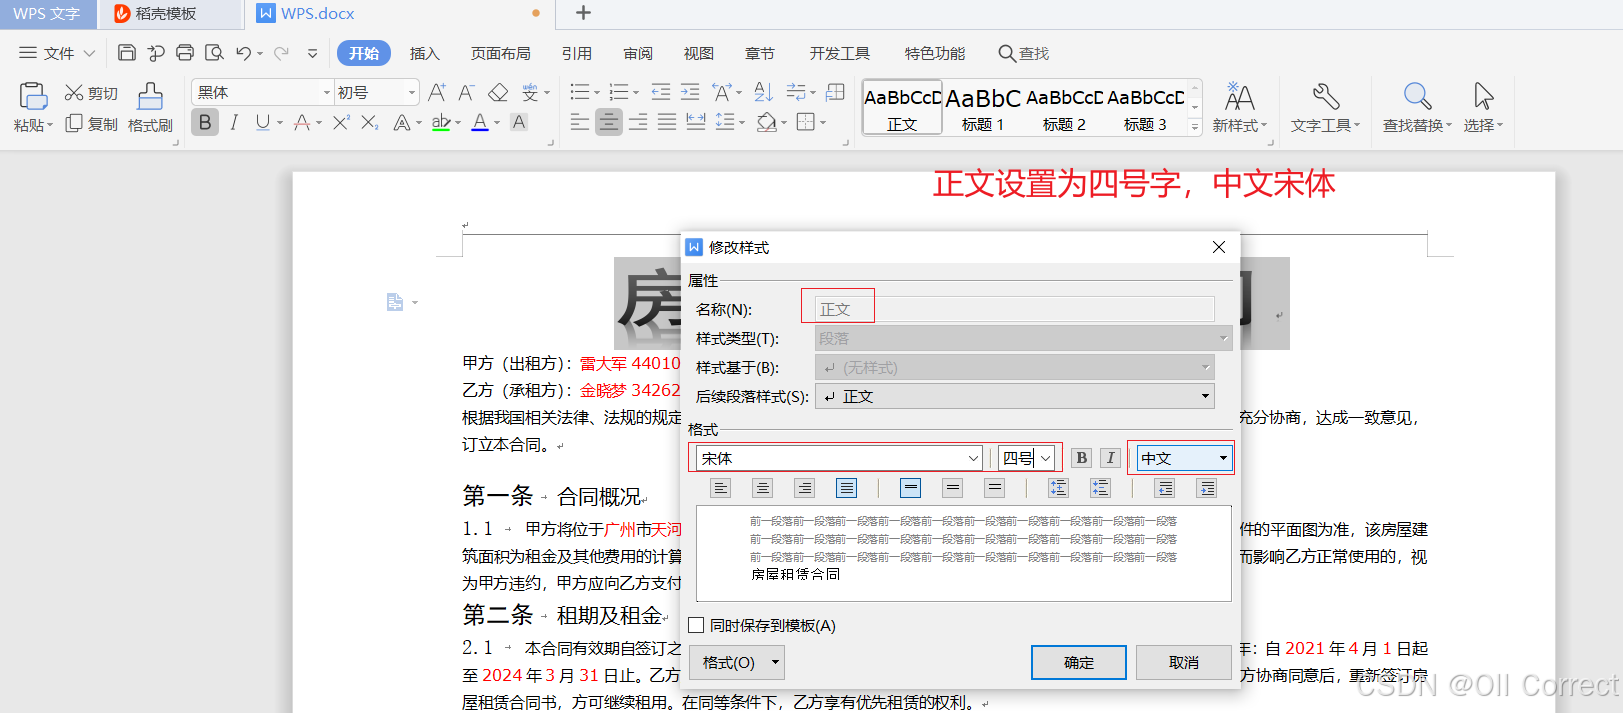Open the New Style (新样式) tool
The height and width of the screenshot is (713, 1623).
pos(1239,108)
